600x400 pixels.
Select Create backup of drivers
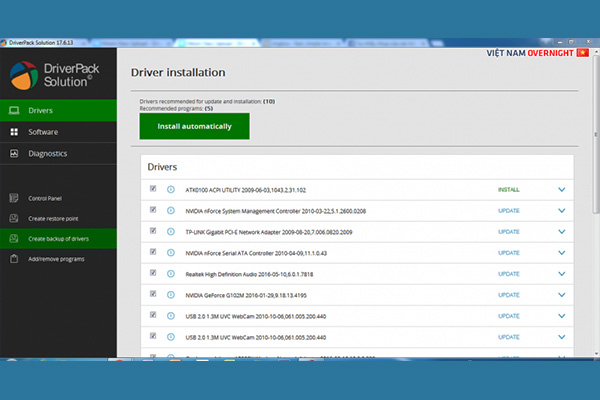tap(58, 238)
